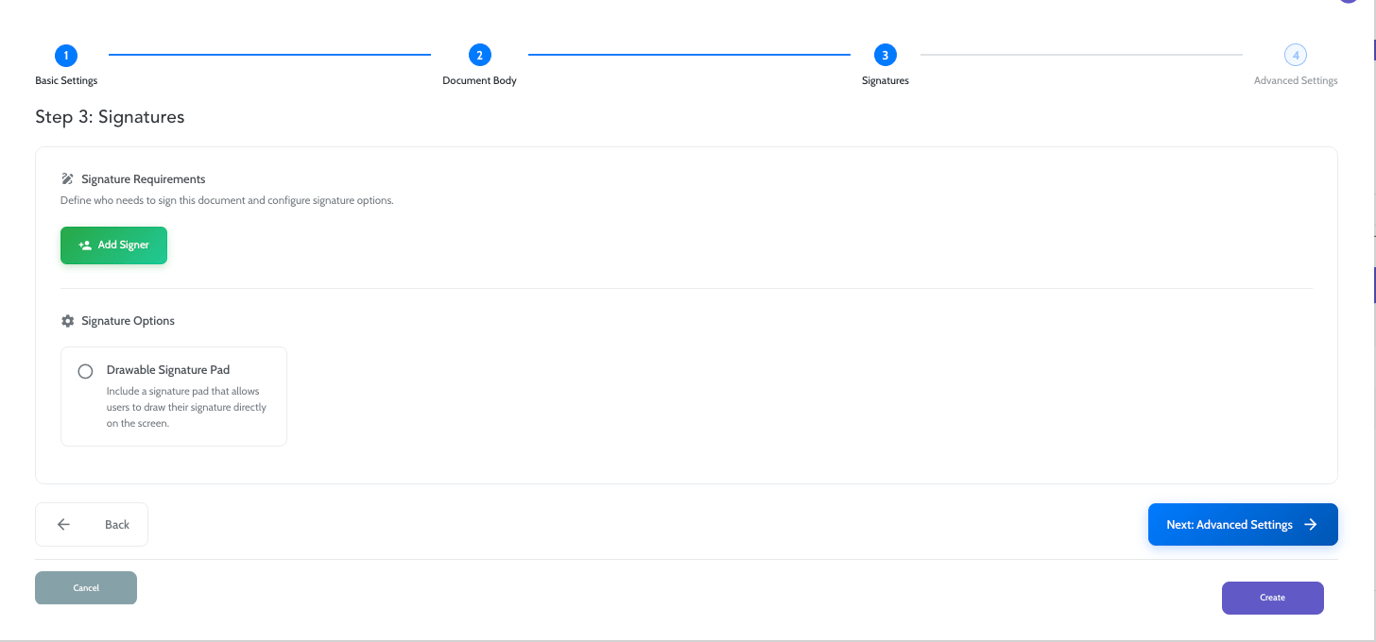
Task: Click the step 4 numbered circle
Action: tap(1295, 56)
